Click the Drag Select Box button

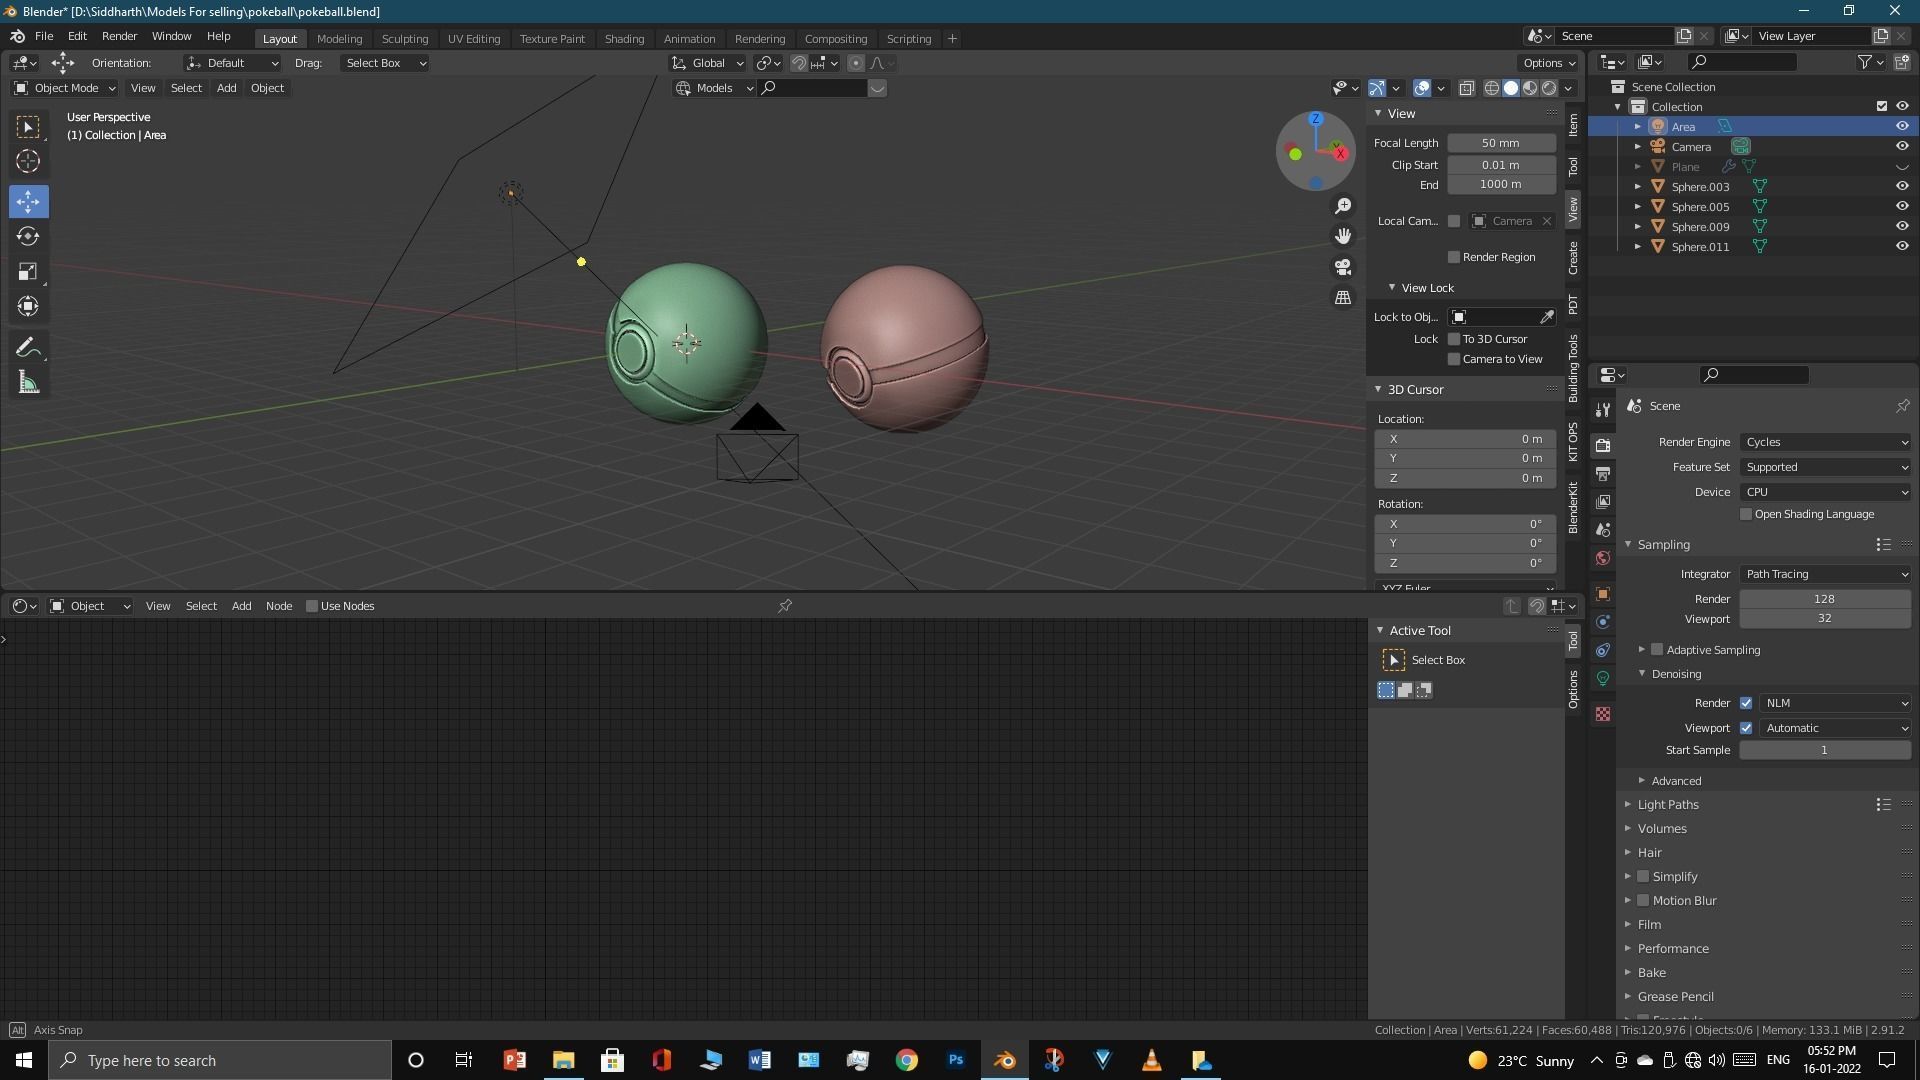coord(385,63)
